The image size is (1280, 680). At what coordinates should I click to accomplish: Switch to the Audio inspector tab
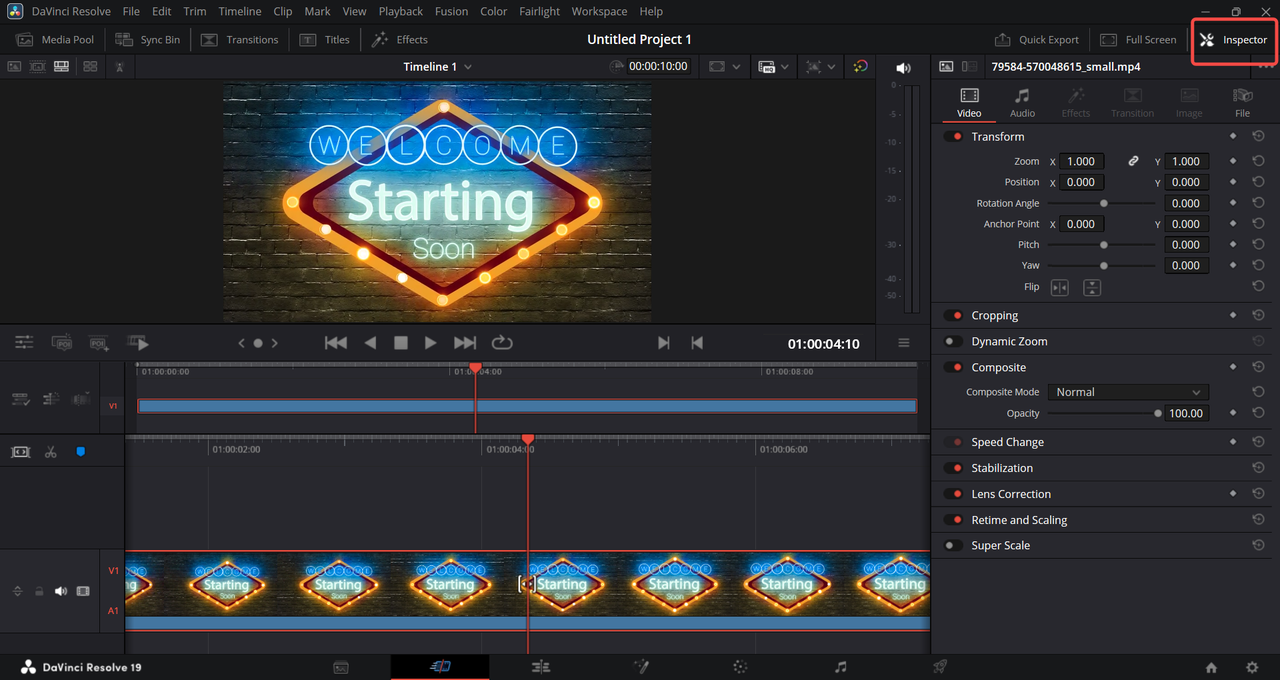(x=1022, y=102)
